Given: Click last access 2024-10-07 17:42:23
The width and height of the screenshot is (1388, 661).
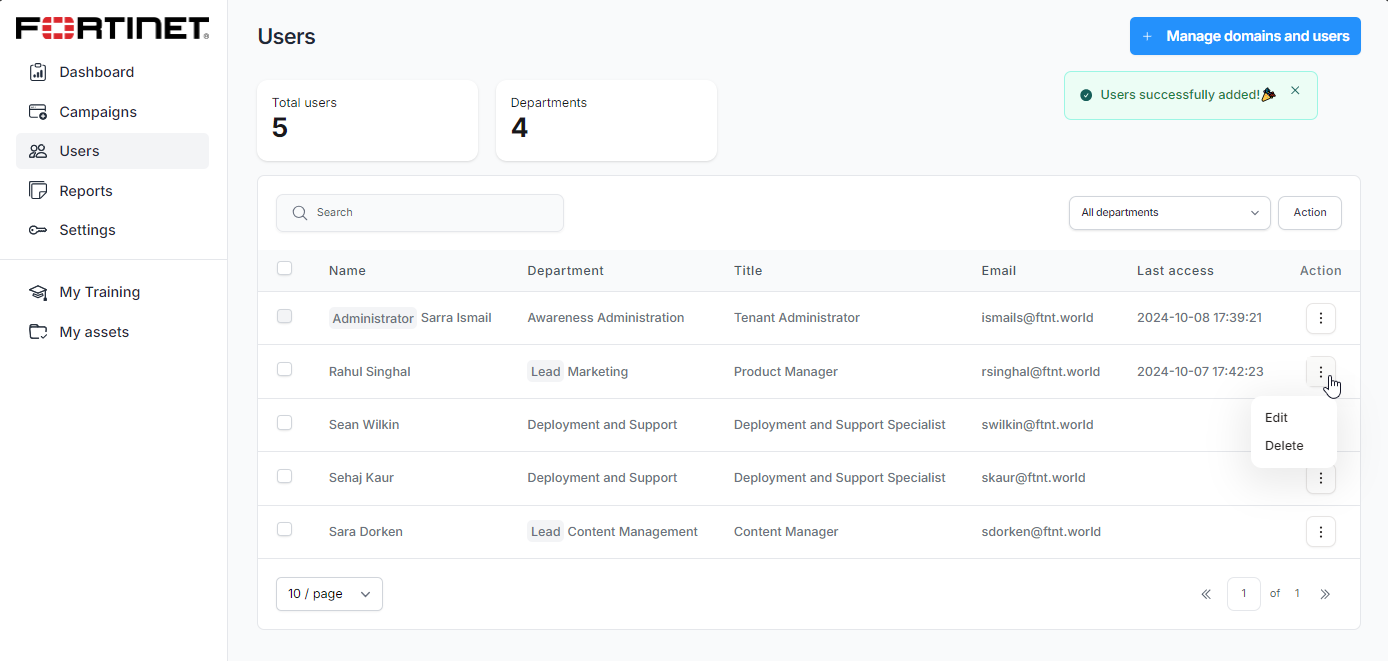Looking at the screenshot, I should pyautogui.click(x=1200, y=372).
